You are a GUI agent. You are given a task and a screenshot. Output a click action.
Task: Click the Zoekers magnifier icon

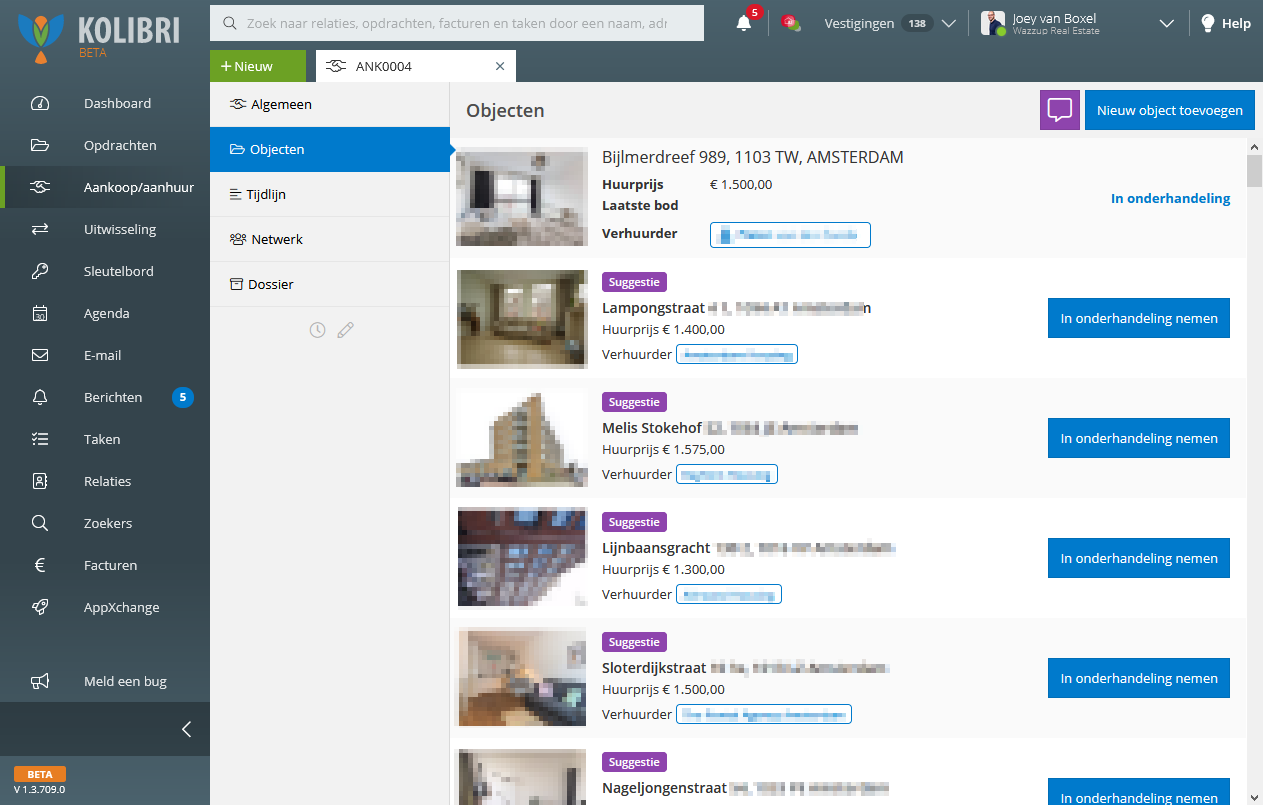[40, 523]
